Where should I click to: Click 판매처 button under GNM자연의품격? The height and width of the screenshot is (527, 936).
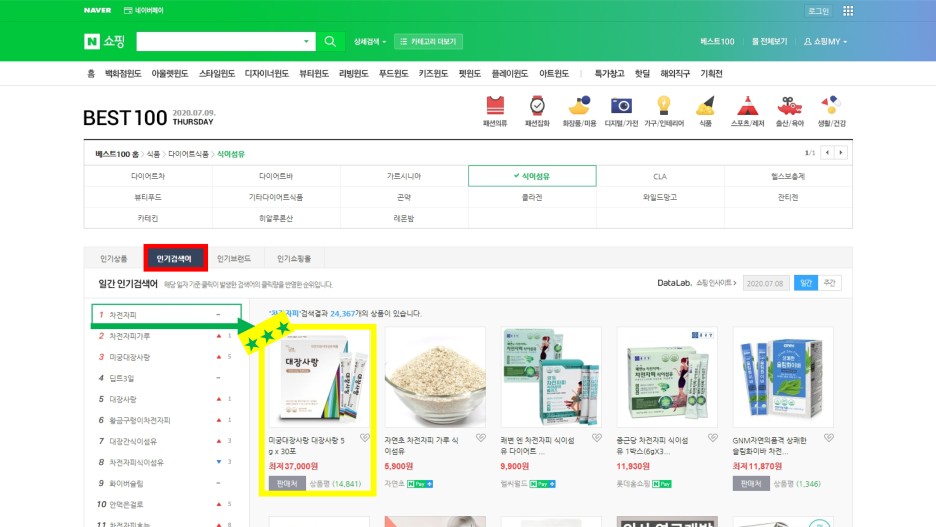(x=751, y=483)
